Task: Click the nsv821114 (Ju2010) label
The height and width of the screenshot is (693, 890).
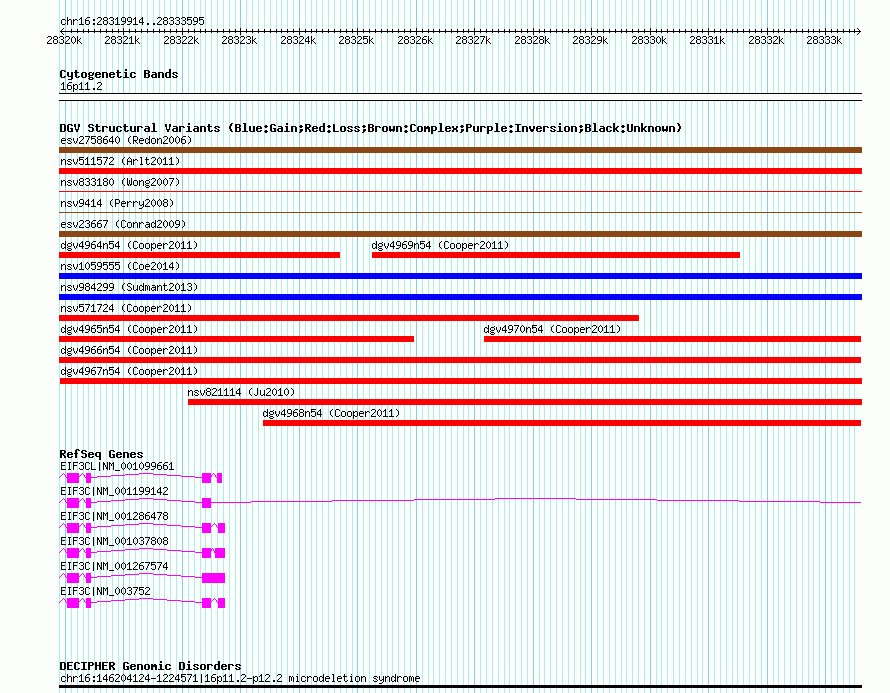Action: click(x=241, y=392)
